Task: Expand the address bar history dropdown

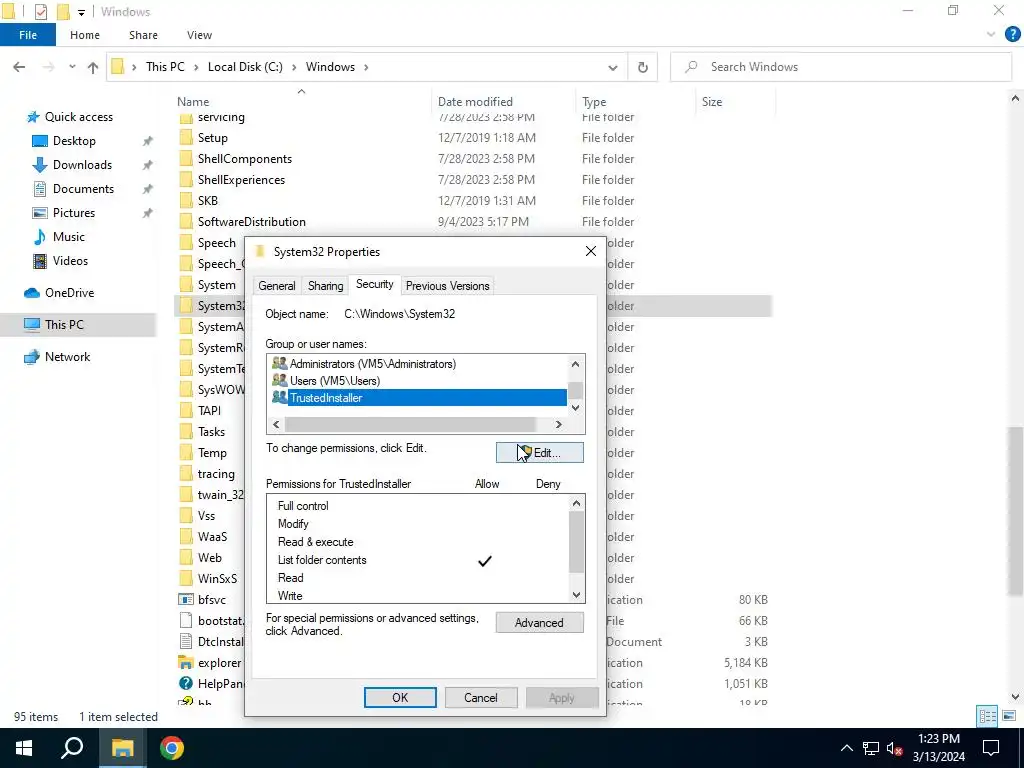Action: click(x=613, y=67)
